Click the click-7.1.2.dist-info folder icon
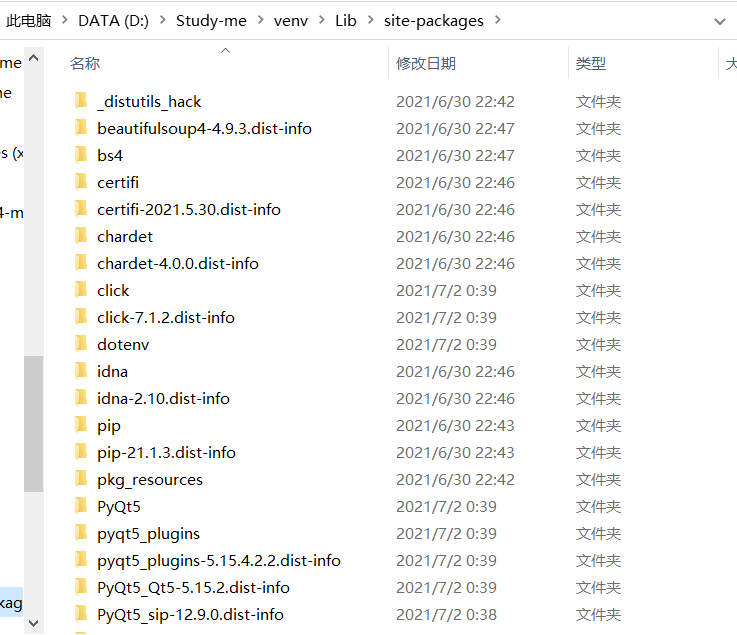Image resolution: width=737 pixels, height=635 pixels. 81,317
